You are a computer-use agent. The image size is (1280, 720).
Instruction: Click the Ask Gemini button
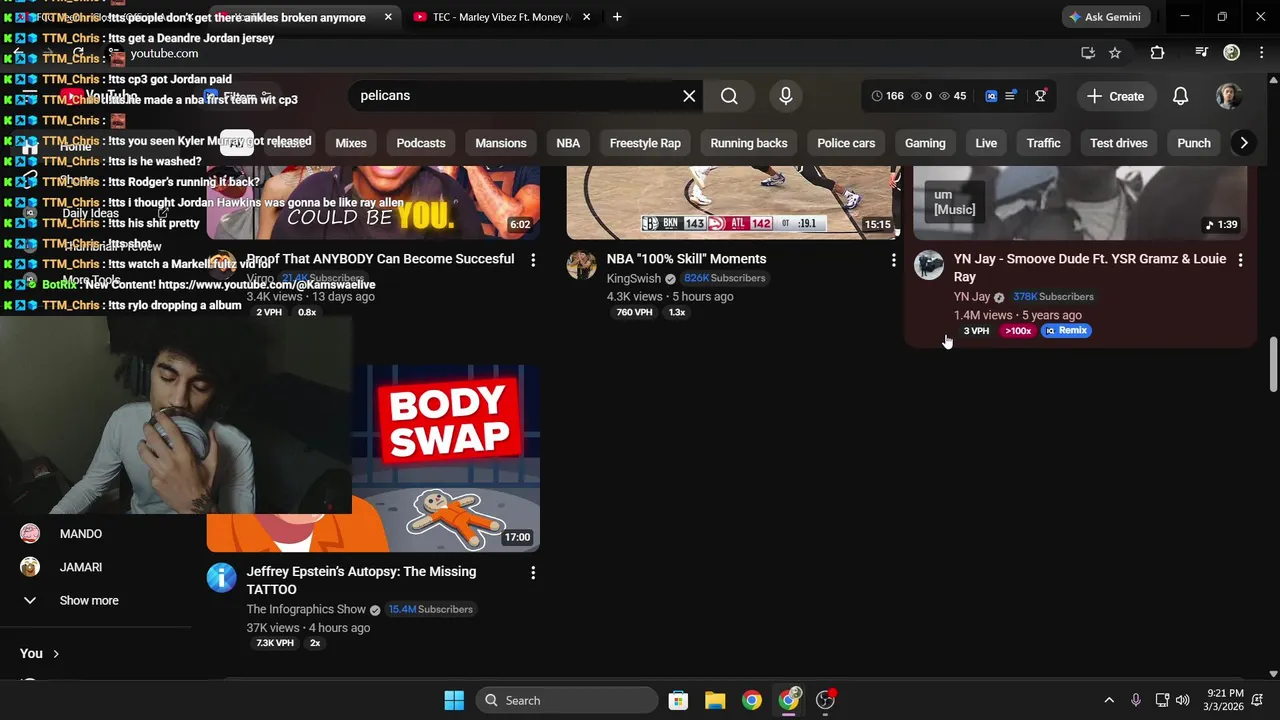pyautogui.click(x=1108, y=17)
